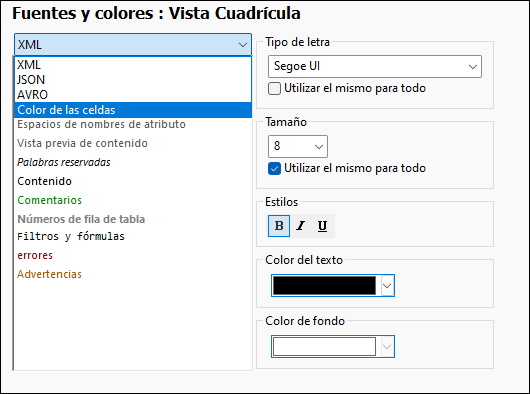
Task: Open the background color dropdown arrow
Action: (387, 347)
